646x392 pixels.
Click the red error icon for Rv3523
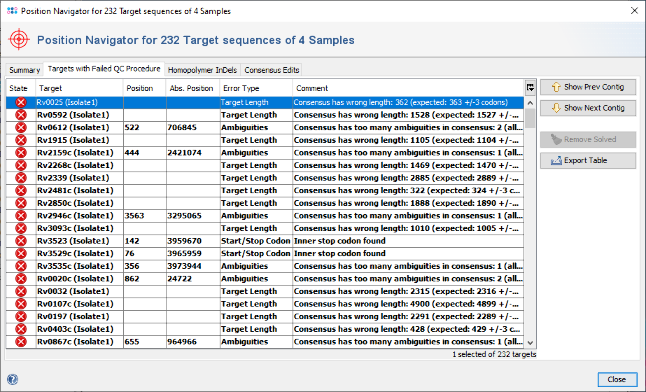pos(21,241)
